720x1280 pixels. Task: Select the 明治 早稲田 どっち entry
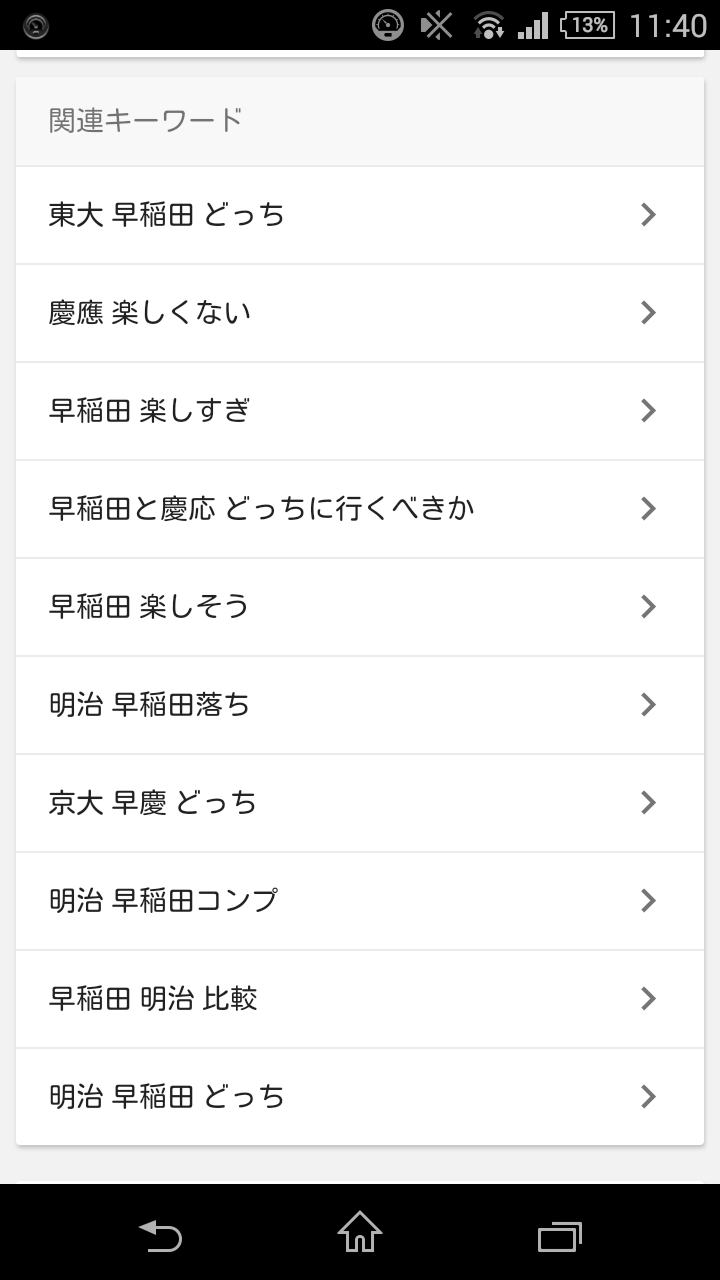click(x=167, y=1097)
